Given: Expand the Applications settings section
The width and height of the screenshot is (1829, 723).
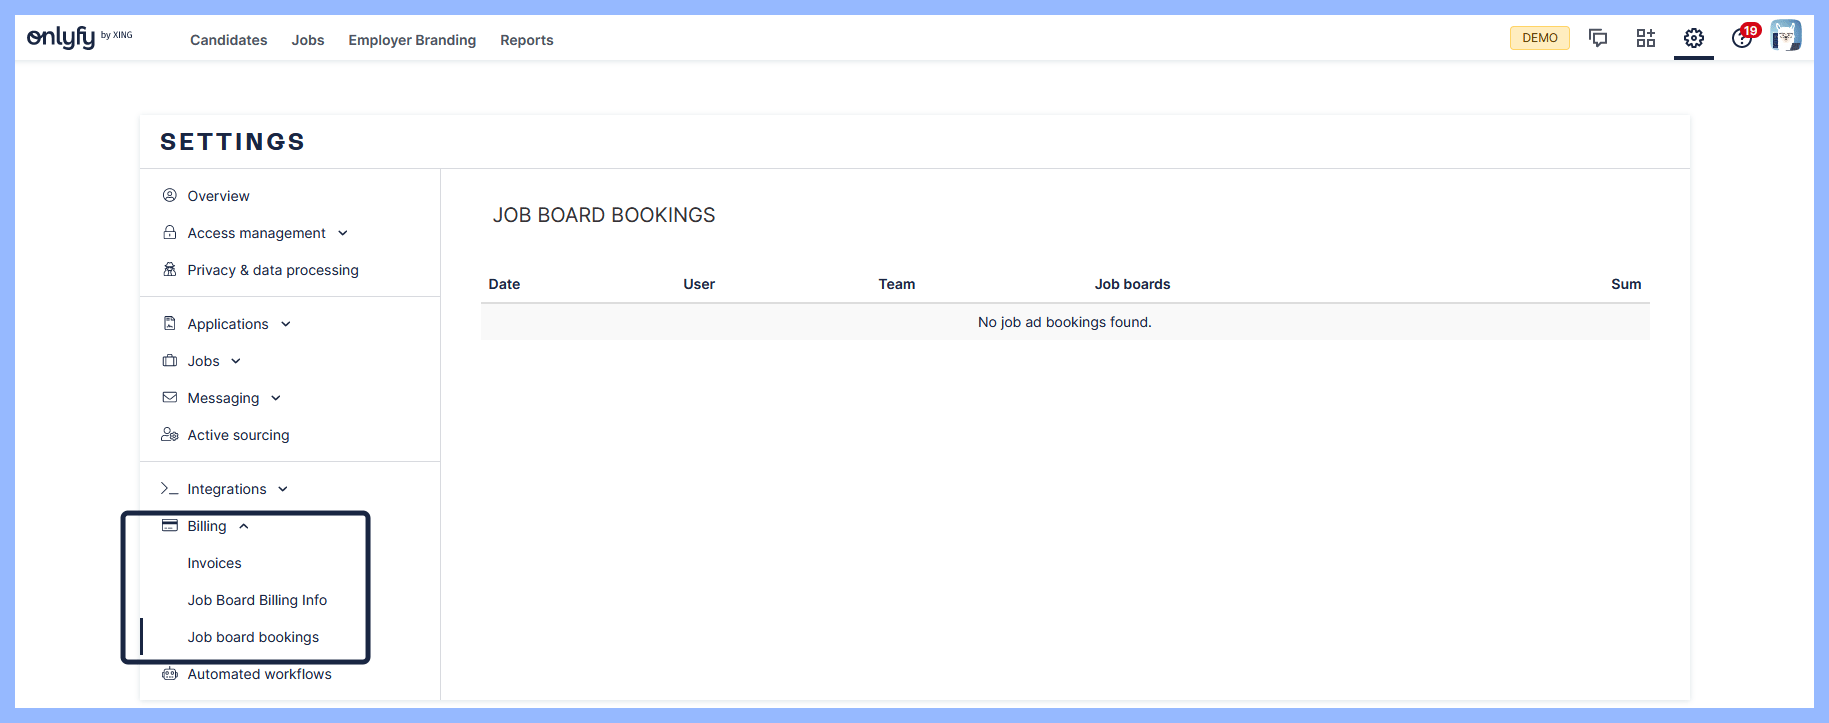Looking at the screenshot, I should pos(228,324).
